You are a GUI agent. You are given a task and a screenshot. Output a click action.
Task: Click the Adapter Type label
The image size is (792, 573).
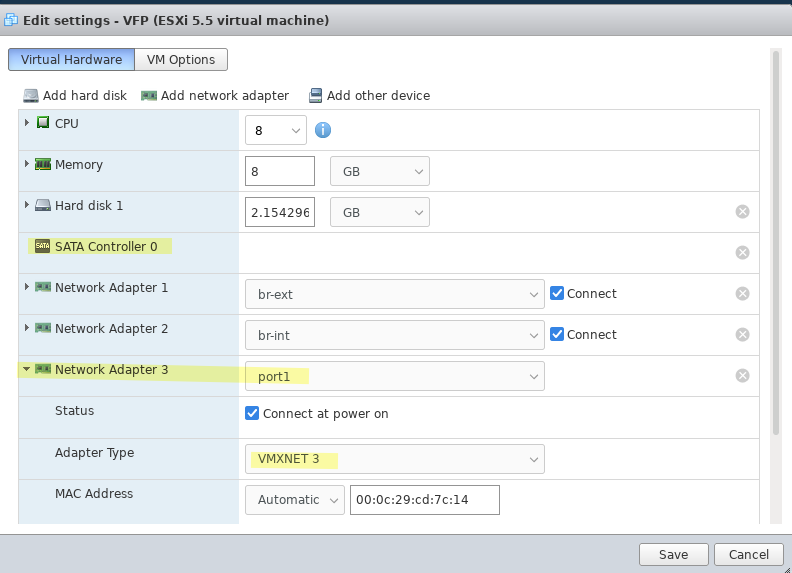(94, 453)
